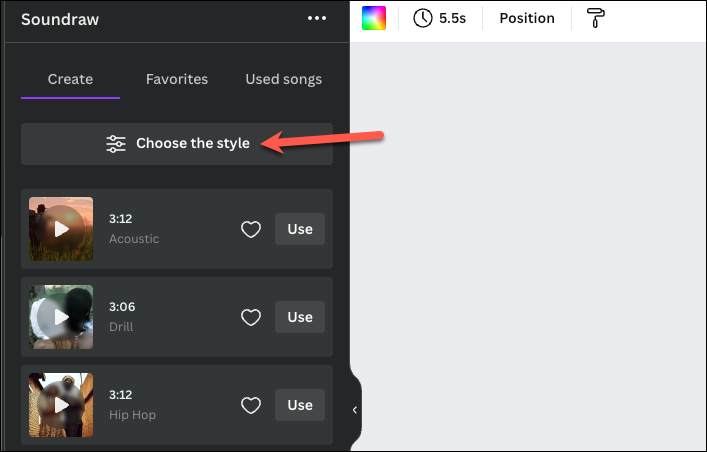The width and height of the screenshot is (707, 452).
Task: Play the Hip Hop track preview
Action: pos(61,405)
